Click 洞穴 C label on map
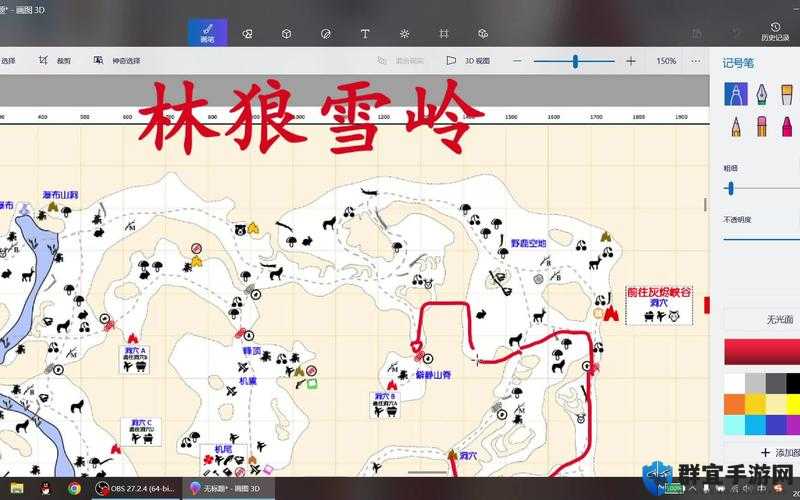Screen dimensions: 800x500 141,422
